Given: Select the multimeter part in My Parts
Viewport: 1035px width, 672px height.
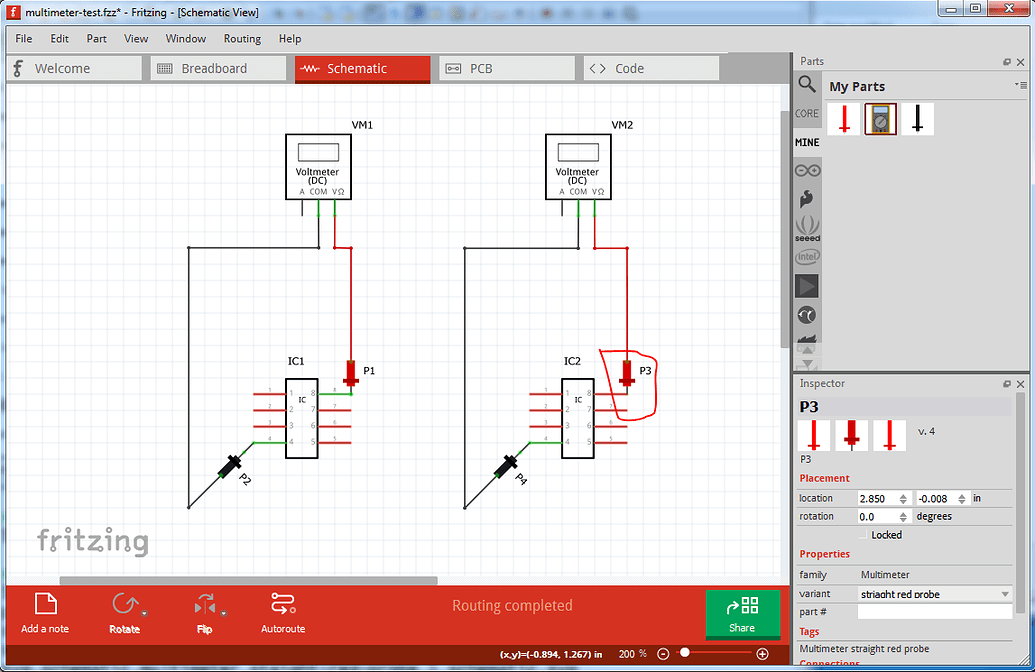Looking at the screenshot, I should coord(879,118).
